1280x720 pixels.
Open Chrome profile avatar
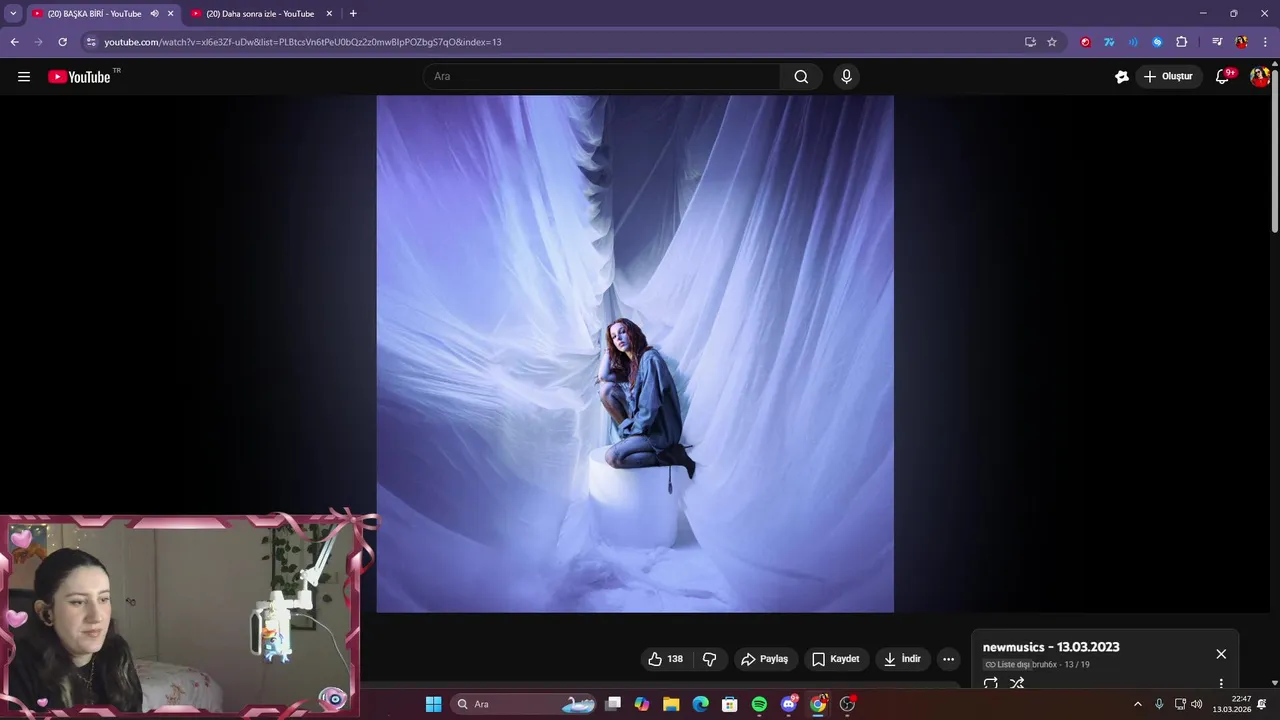(x=1241, y=42)
